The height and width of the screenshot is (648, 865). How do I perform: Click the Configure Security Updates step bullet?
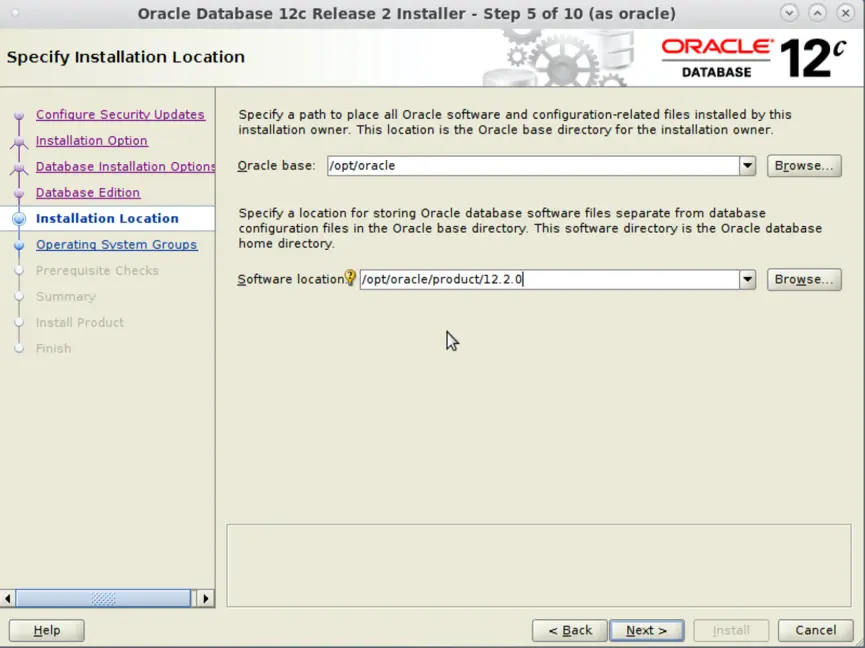coord(19,115)
